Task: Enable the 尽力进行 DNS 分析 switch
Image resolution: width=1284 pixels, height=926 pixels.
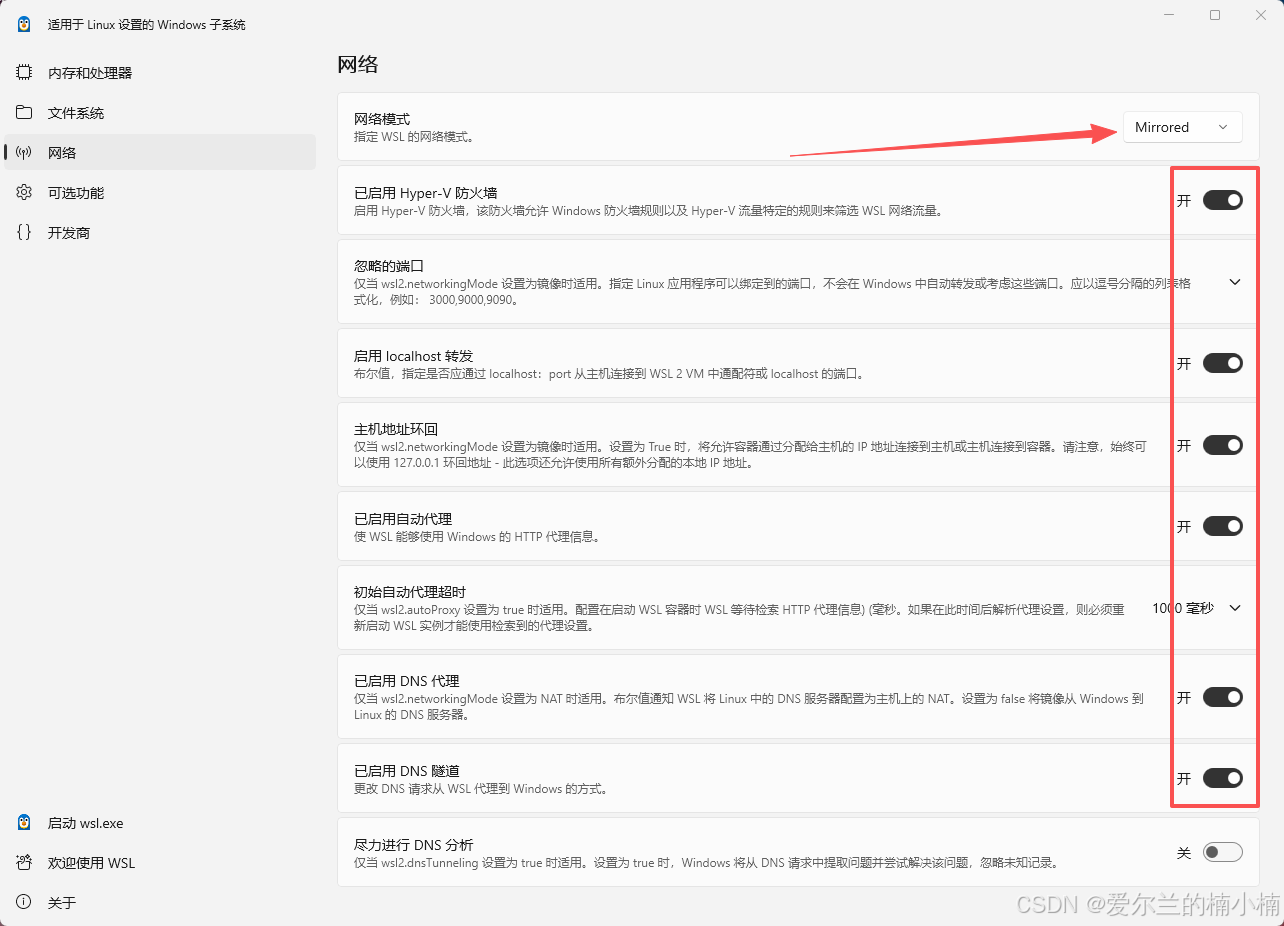Action: tap(1222, 852)
